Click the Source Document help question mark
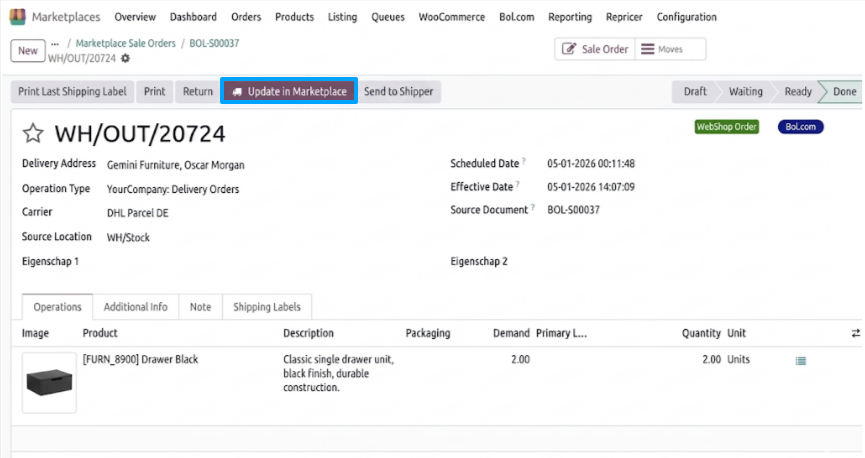This screenshot has width=865, height=458. (x=533, y=207)
